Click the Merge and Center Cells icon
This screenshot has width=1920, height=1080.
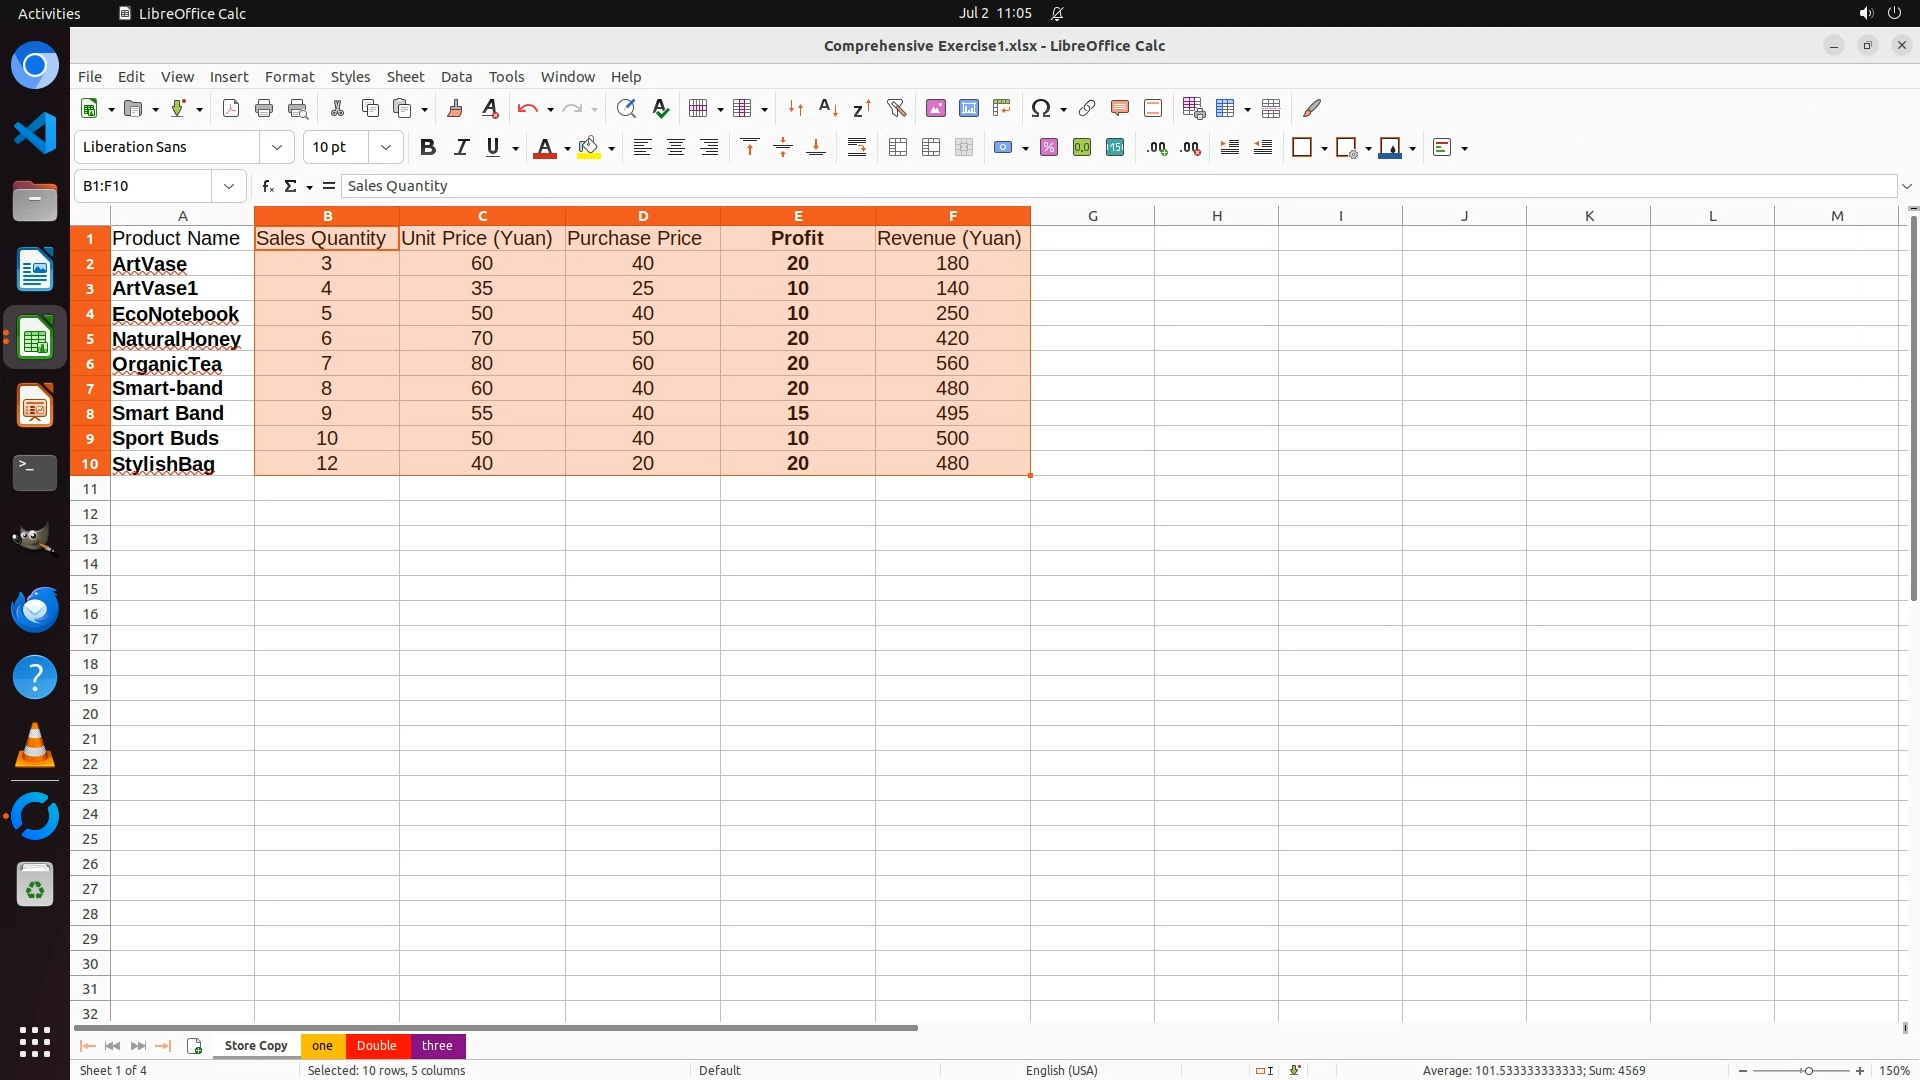pos(898,147)
